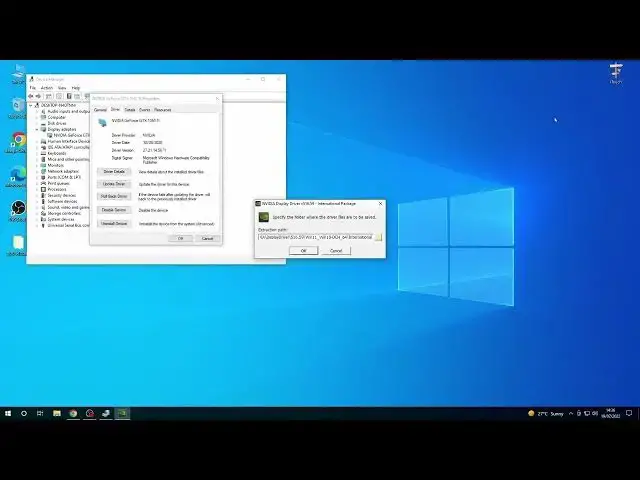Open the Action menu in Device Manager
640x480 pixels.
click(47, 88)
